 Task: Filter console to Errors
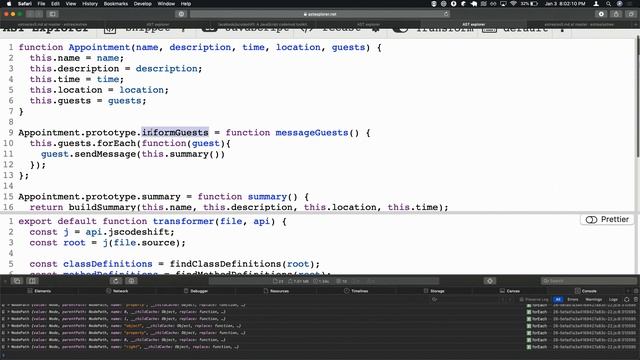(573, 300)
